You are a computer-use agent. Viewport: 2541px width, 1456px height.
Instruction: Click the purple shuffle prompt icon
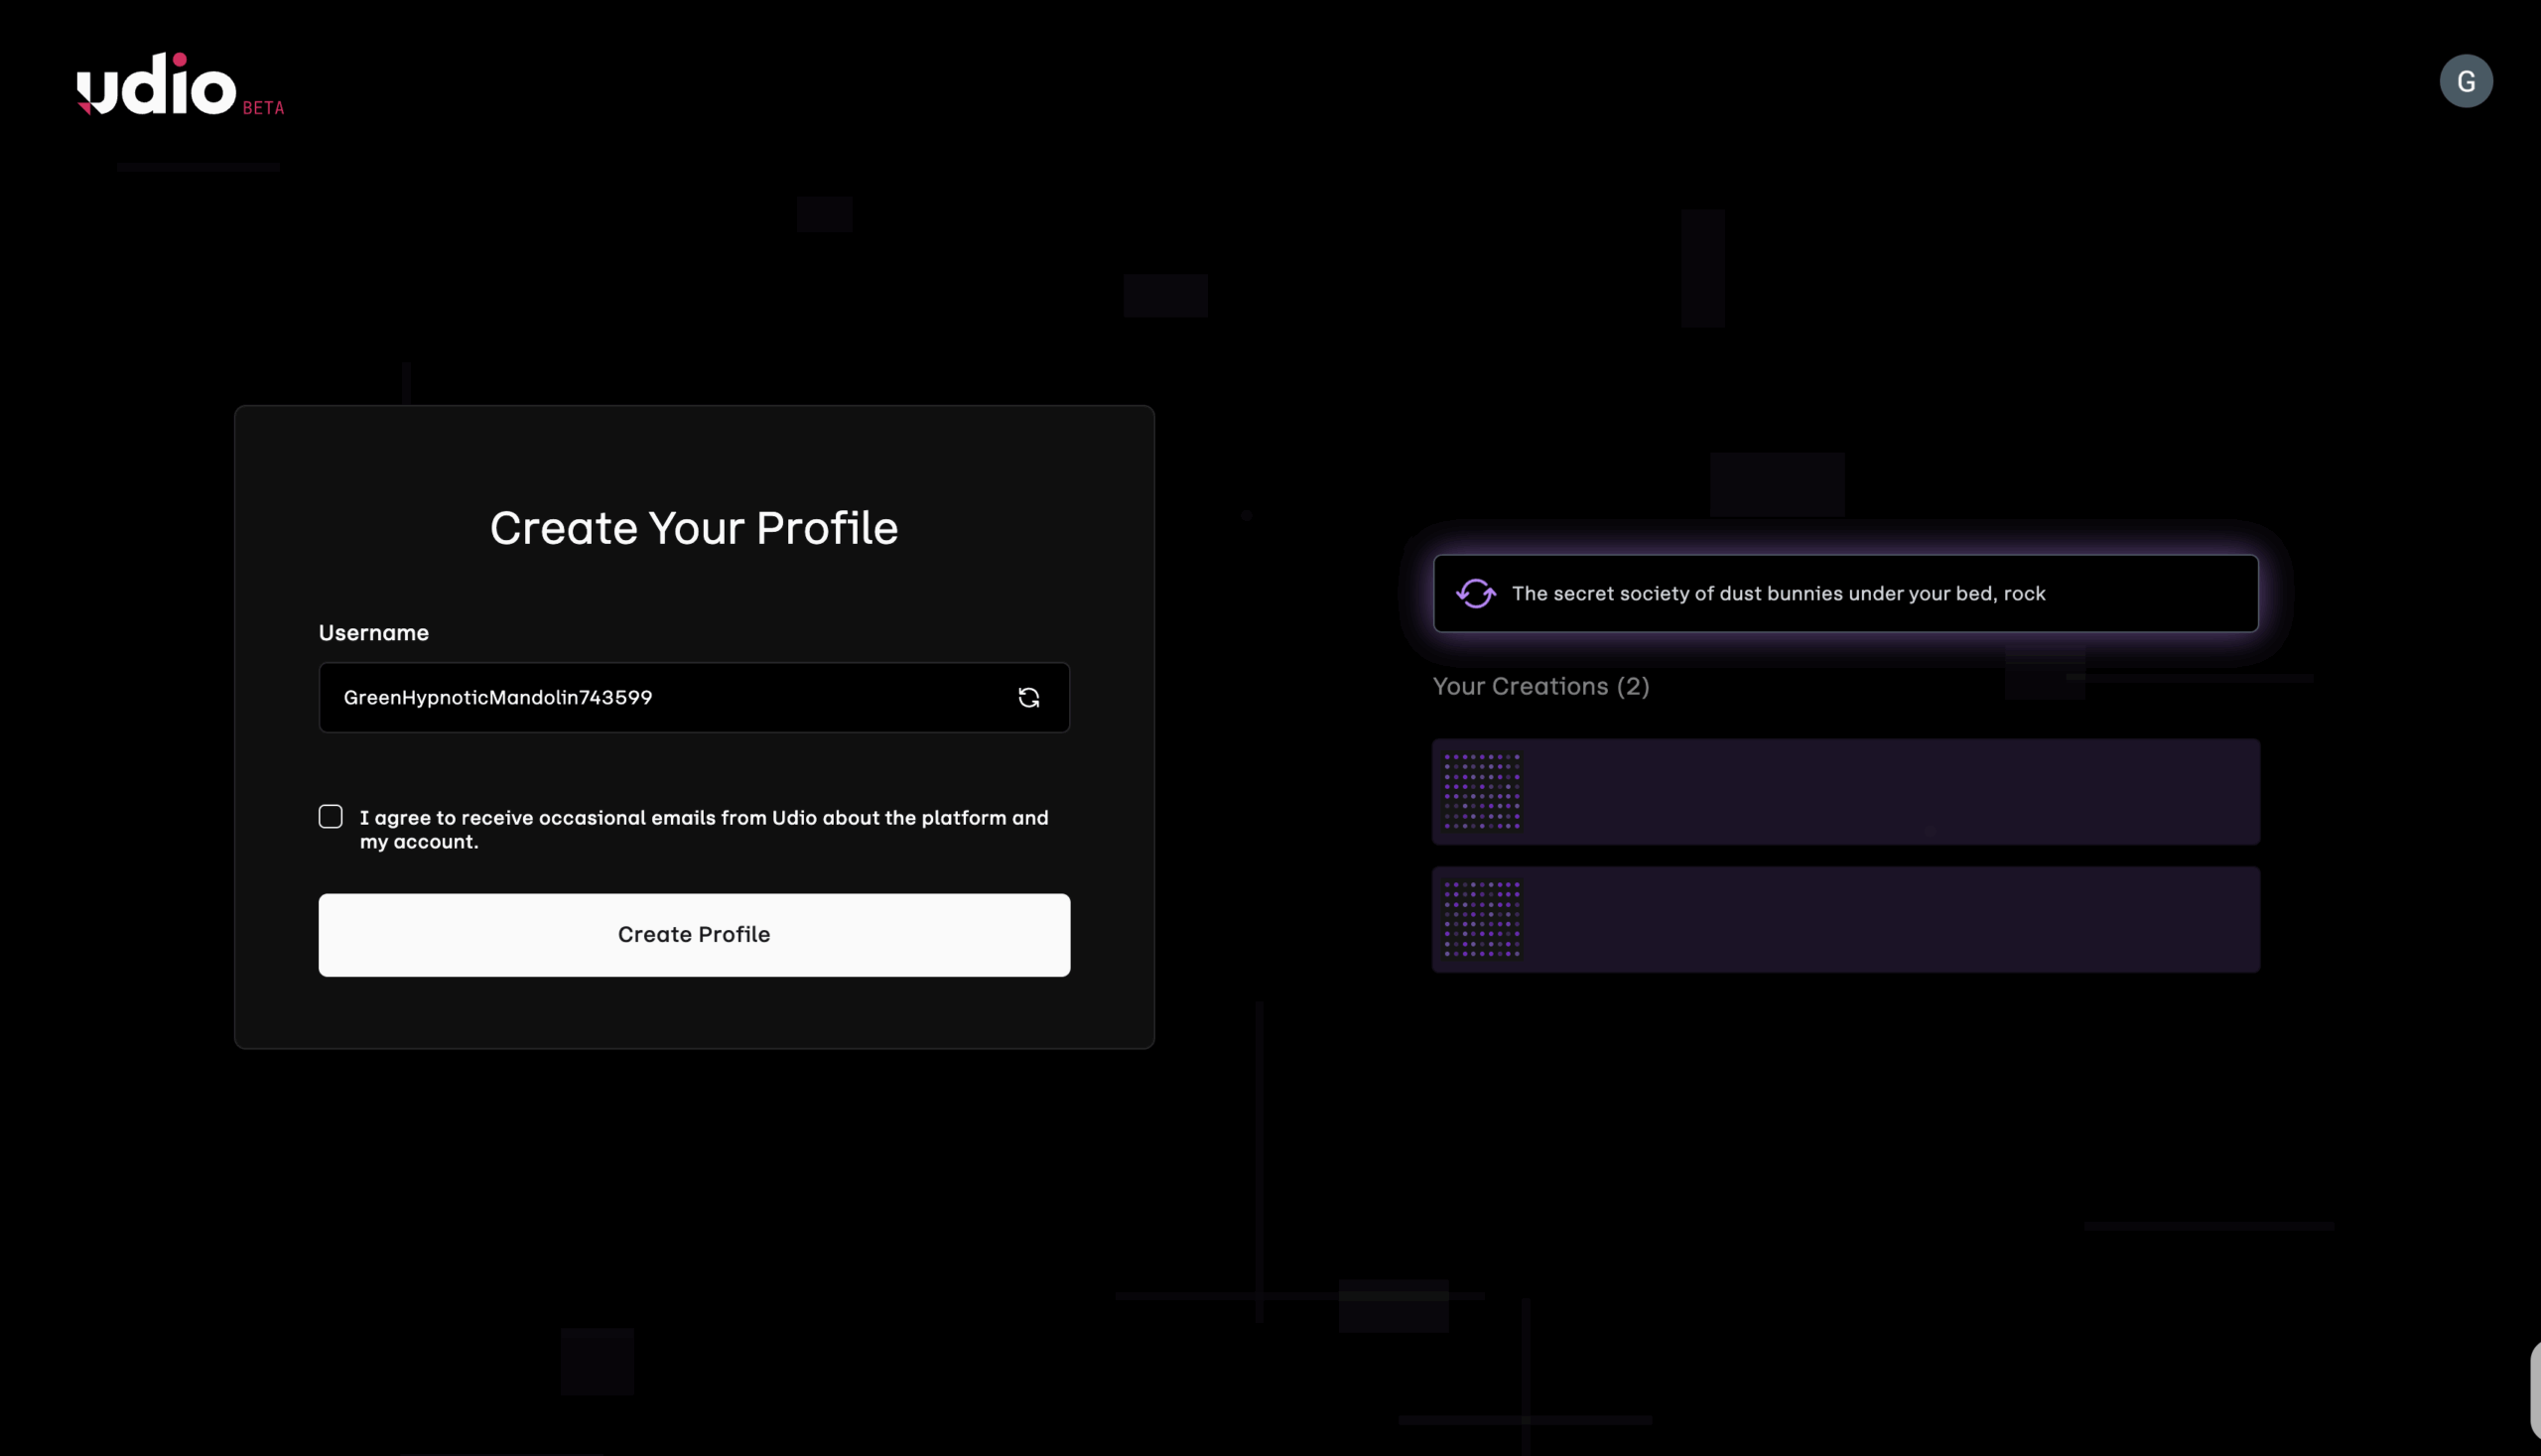point(1476,594)
